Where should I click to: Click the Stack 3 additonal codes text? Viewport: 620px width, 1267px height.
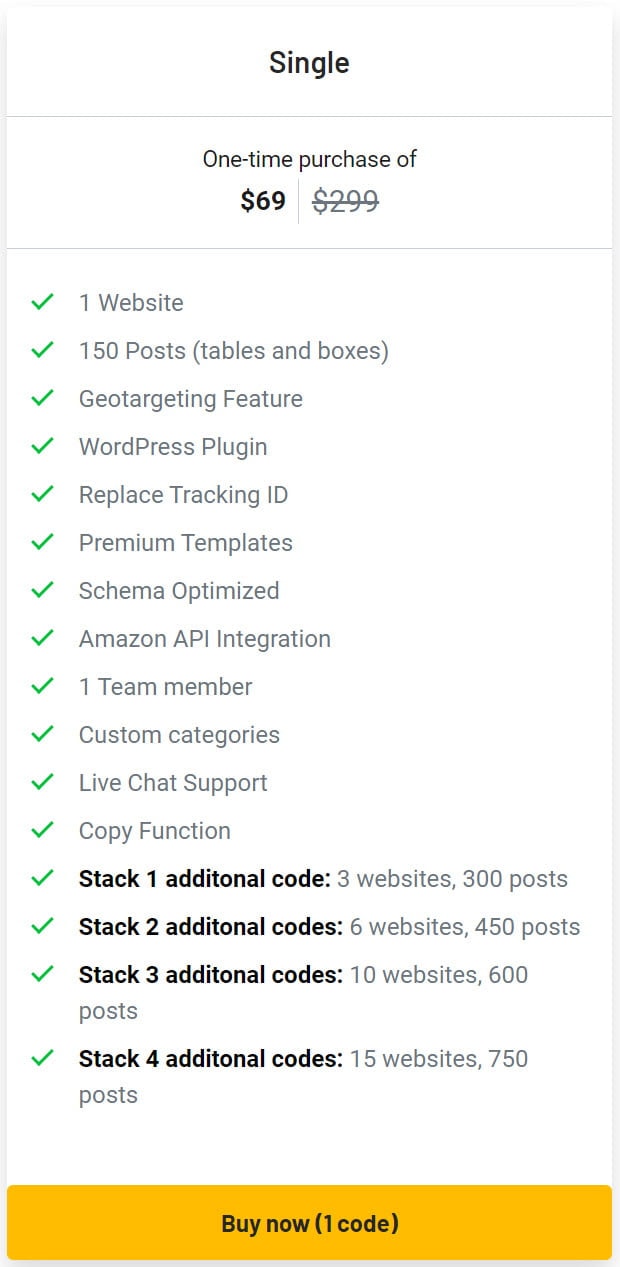tap(211, 975)
